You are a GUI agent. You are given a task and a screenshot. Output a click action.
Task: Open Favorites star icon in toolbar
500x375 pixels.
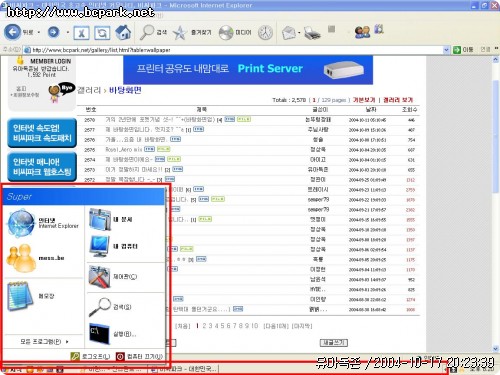pos(180,33)
